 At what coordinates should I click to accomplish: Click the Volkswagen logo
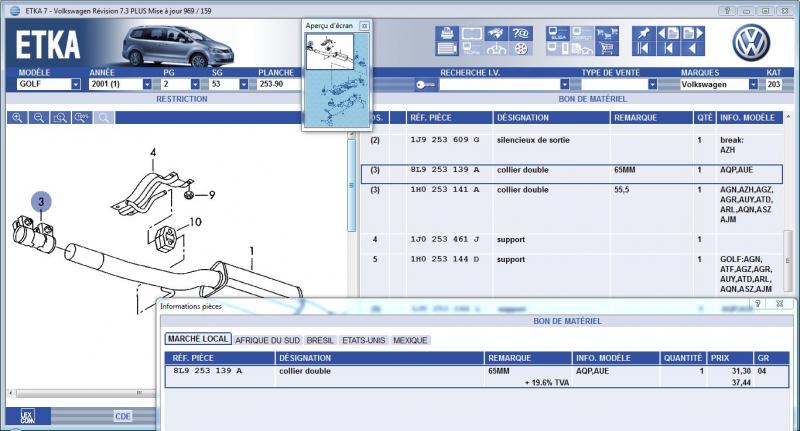point(751,43)
